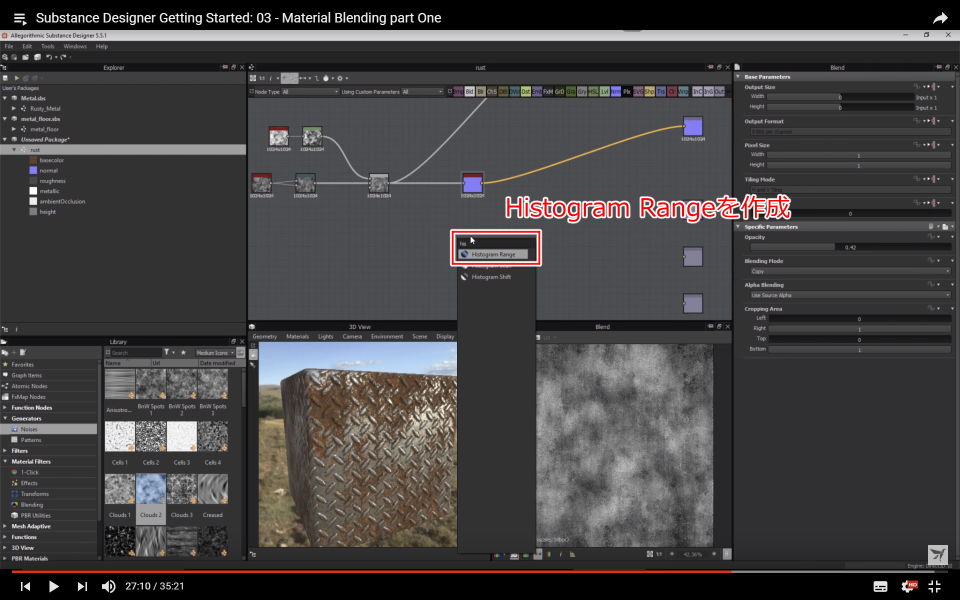Open the Materials menu in 3D View
Image resolution: width=960 pixels, height=600 pixels.
(x=298, y=337)
